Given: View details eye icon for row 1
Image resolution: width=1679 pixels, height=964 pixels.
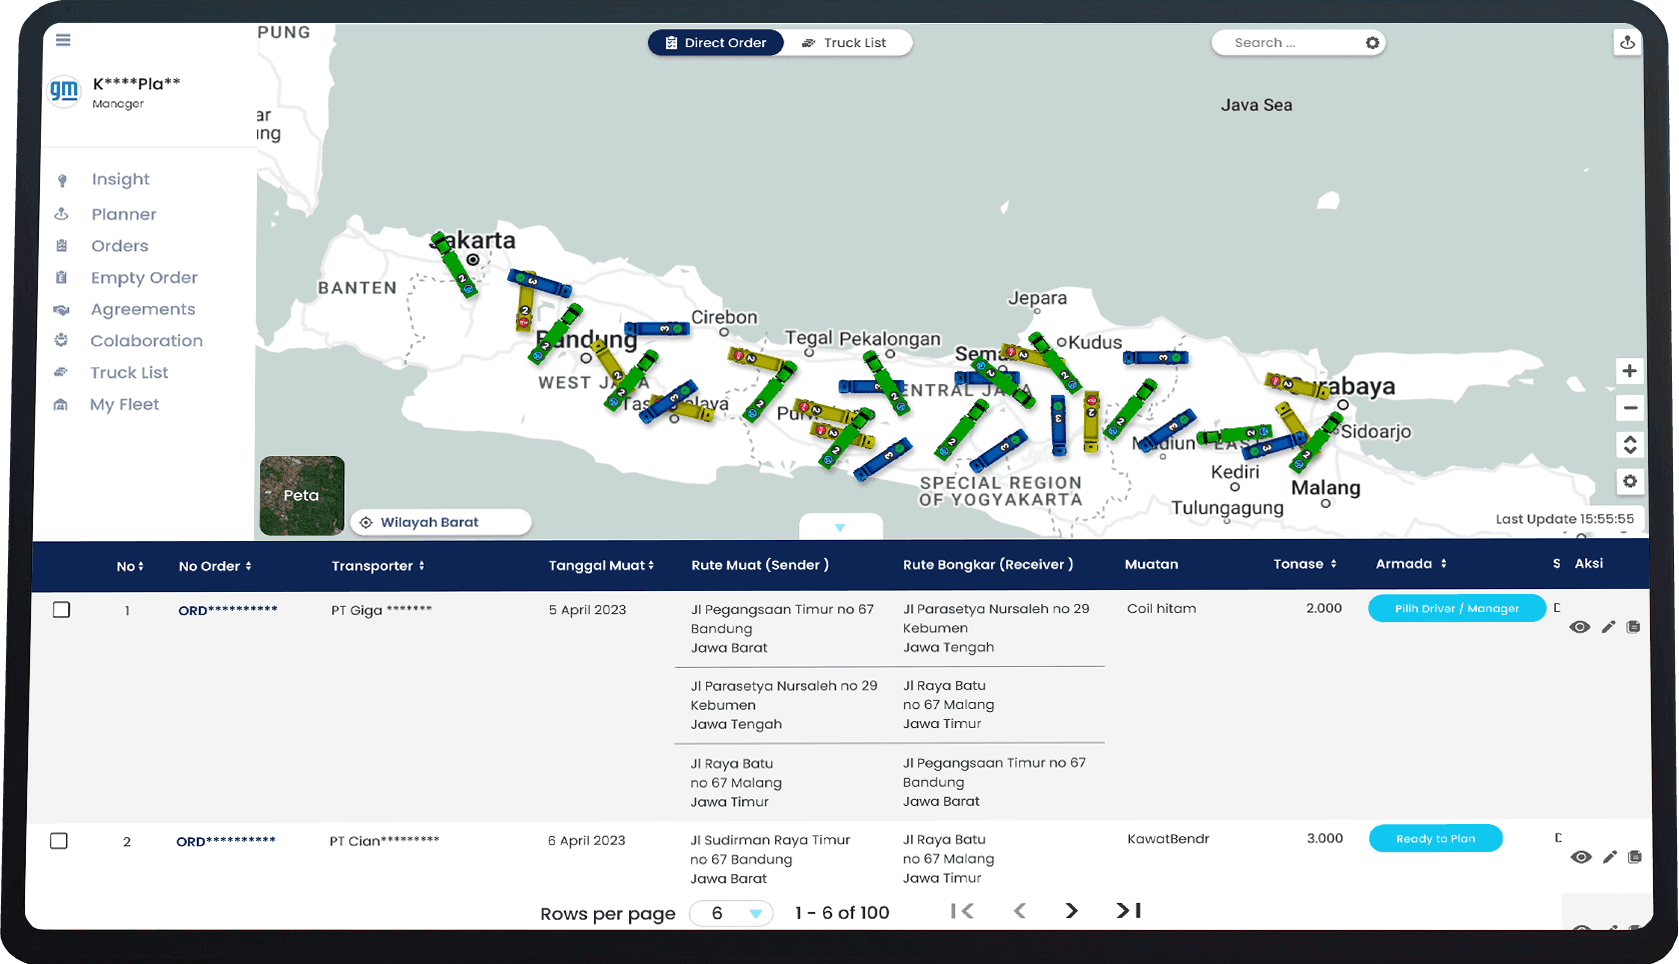Looking at the screenshot, I should pyautogui.click(x=1580, y=627).
